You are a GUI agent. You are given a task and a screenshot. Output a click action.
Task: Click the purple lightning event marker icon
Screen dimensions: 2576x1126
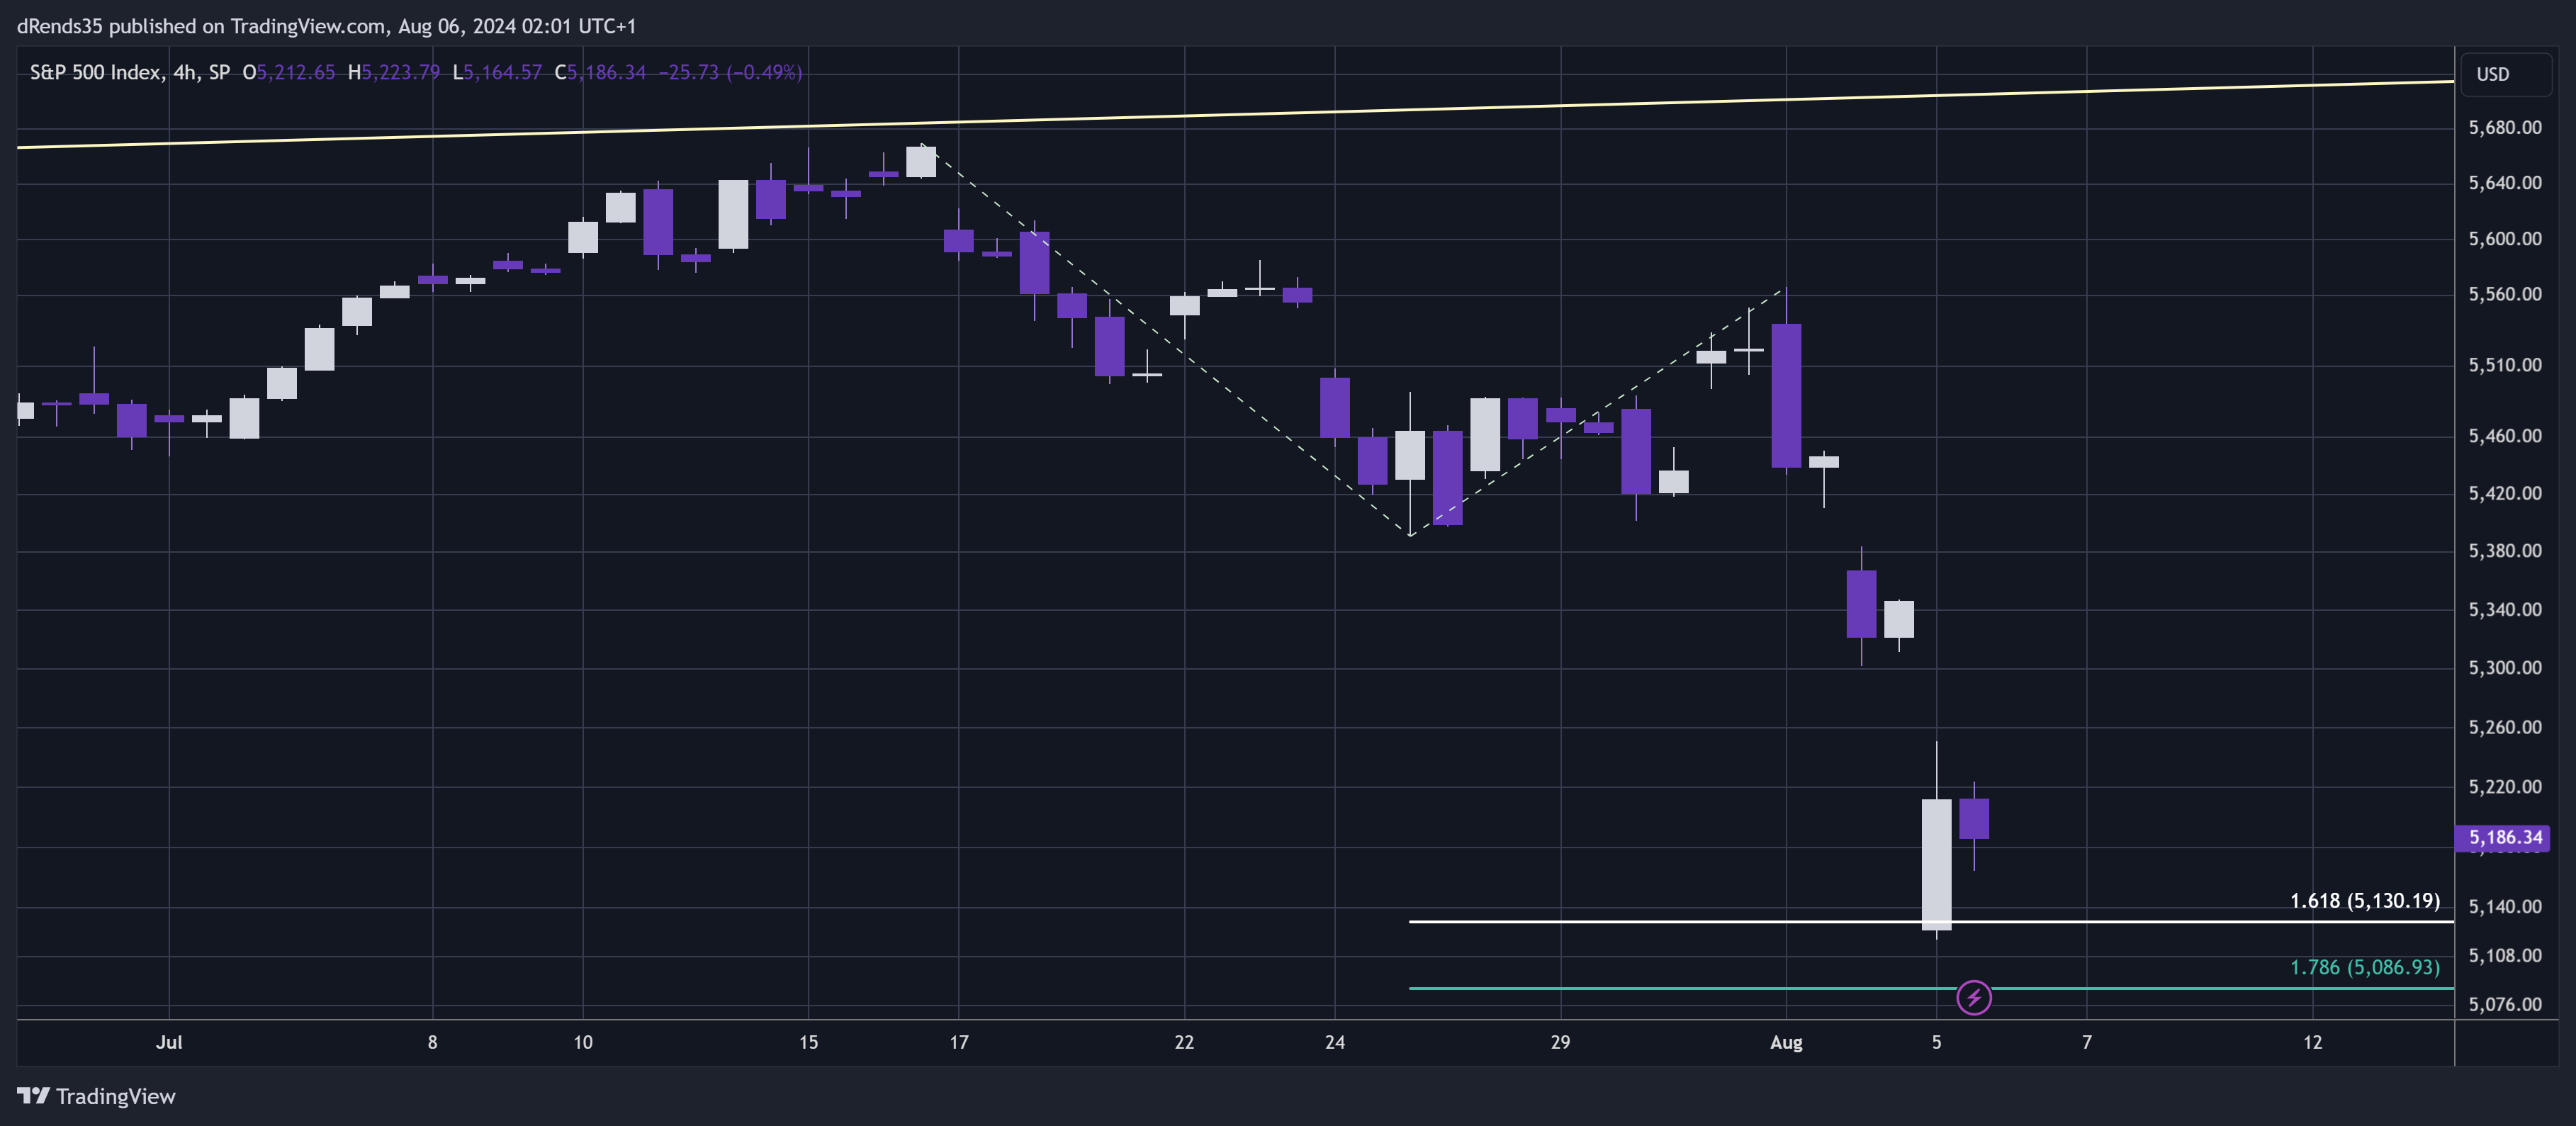pos(1973,997)
